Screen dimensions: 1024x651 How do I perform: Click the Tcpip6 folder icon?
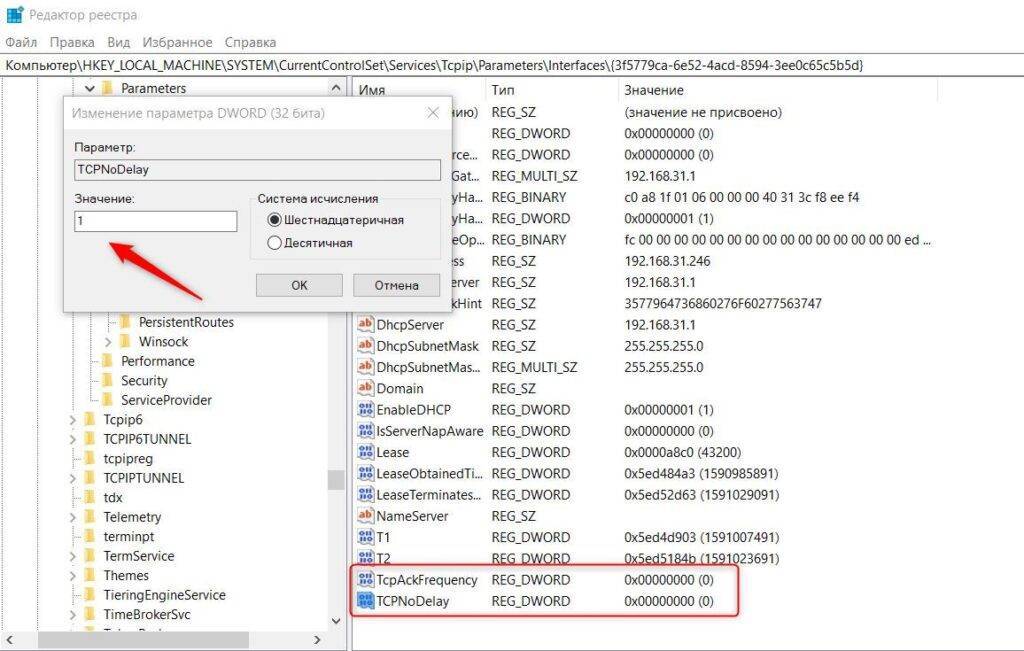tap(90, 419)
